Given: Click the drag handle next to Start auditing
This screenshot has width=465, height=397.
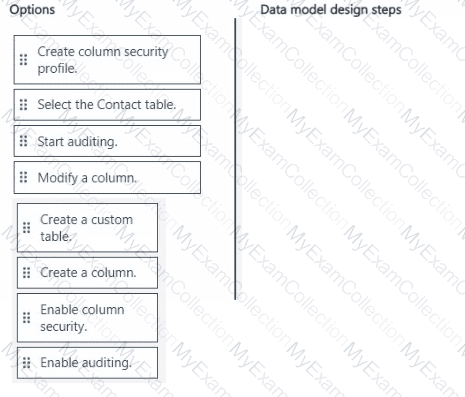Looking at the screenshot, I should pos(23,141).
